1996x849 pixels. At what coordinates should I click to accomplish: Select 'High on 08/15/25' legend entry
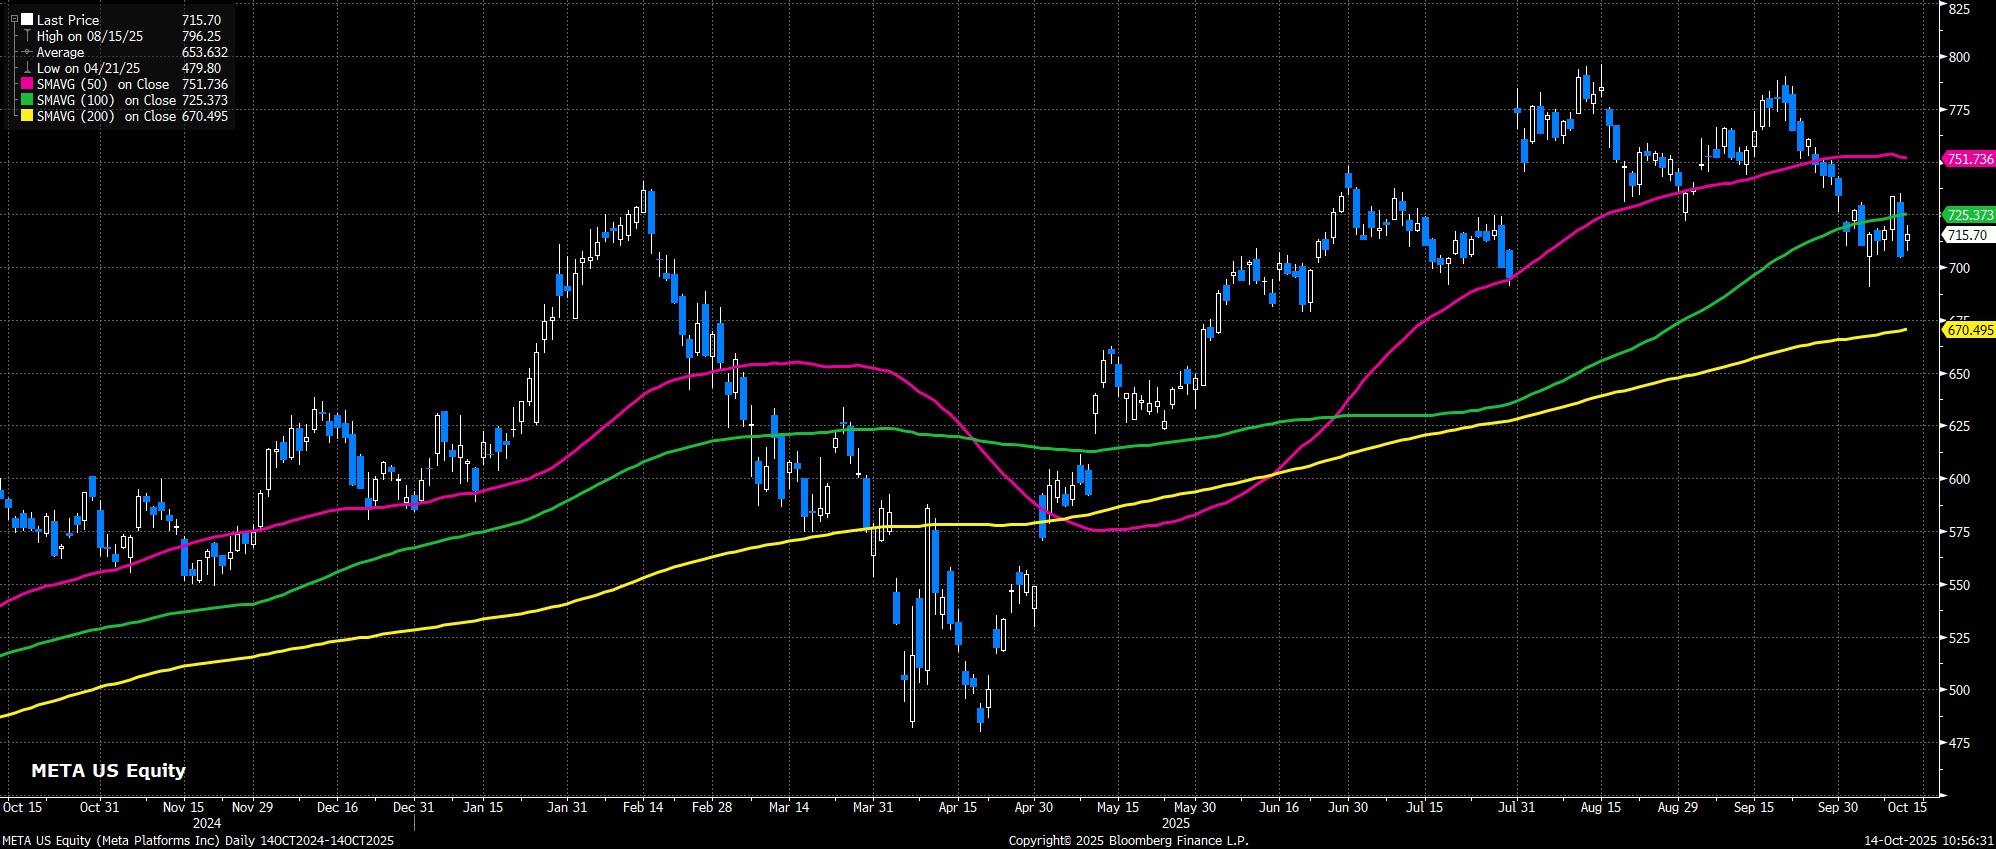tap(89, 36)
